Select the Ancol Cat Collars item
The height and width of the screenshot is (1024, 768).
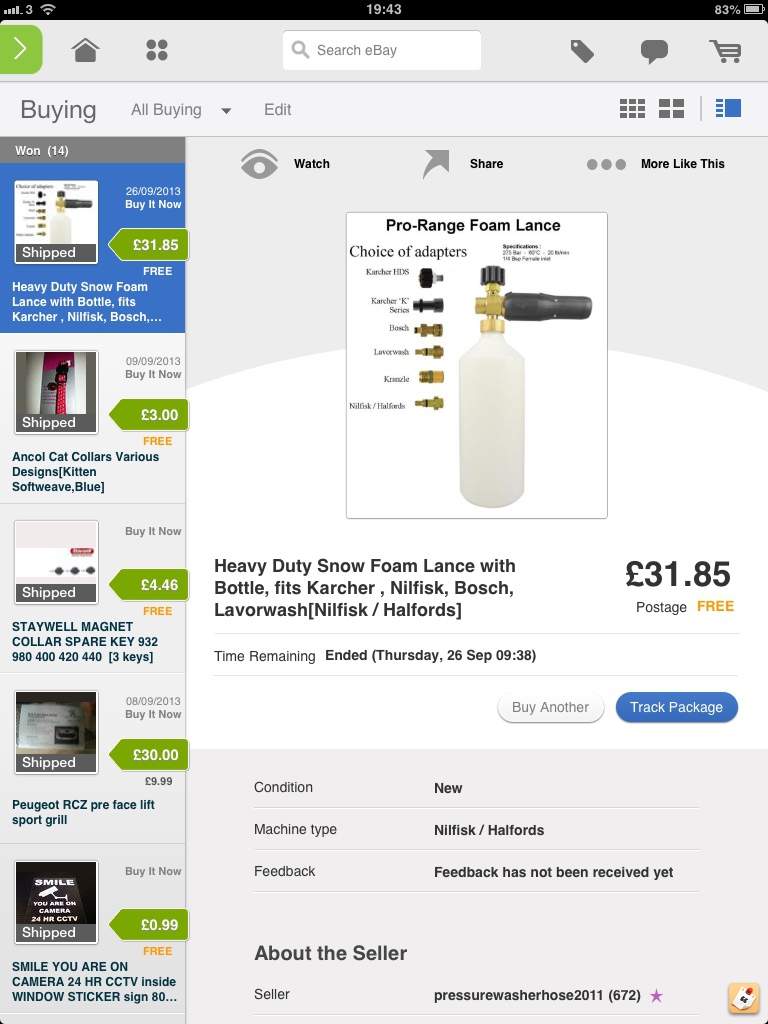(92, 420)
